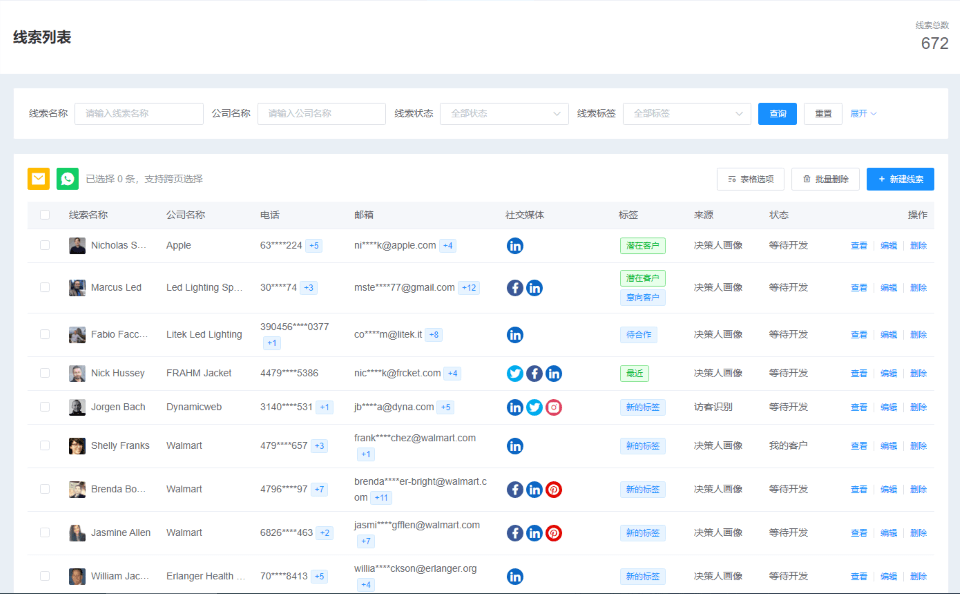Open the 线索标签 dropdown
Image resolution: width=960 pixels, height=594 pixels.
[687, 114]
